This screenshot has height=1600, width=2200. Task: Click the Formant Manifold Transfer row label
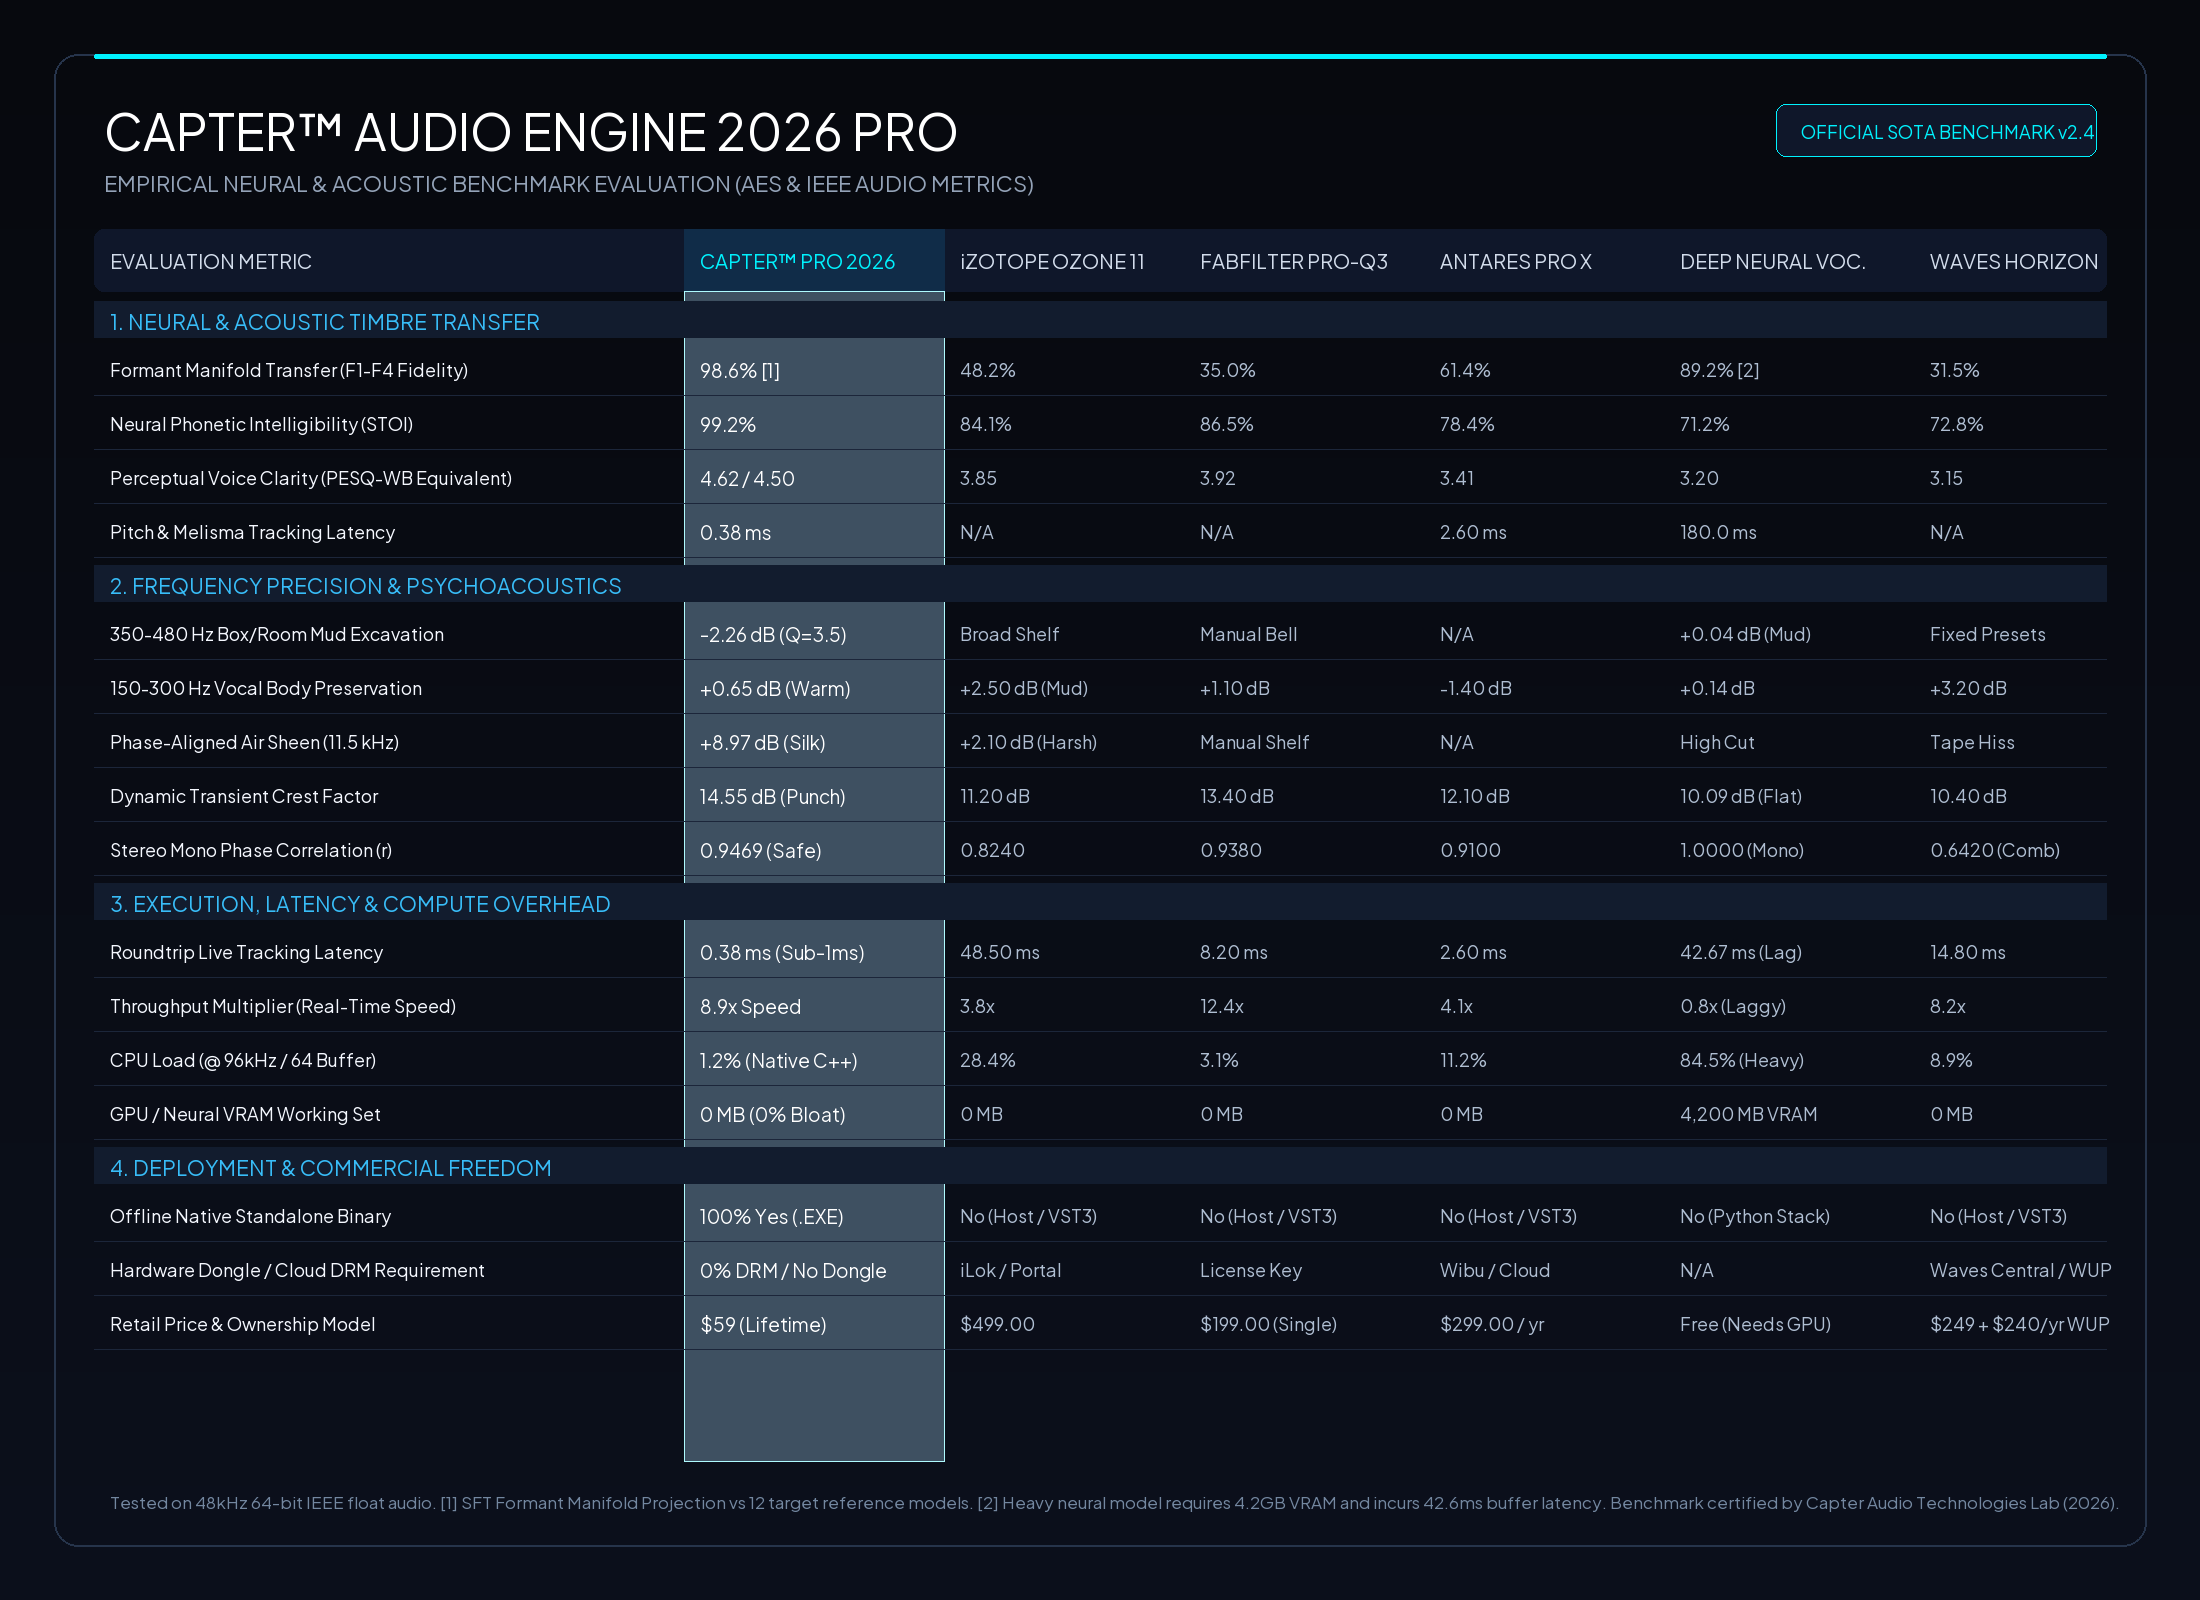[x=289, y=370]
